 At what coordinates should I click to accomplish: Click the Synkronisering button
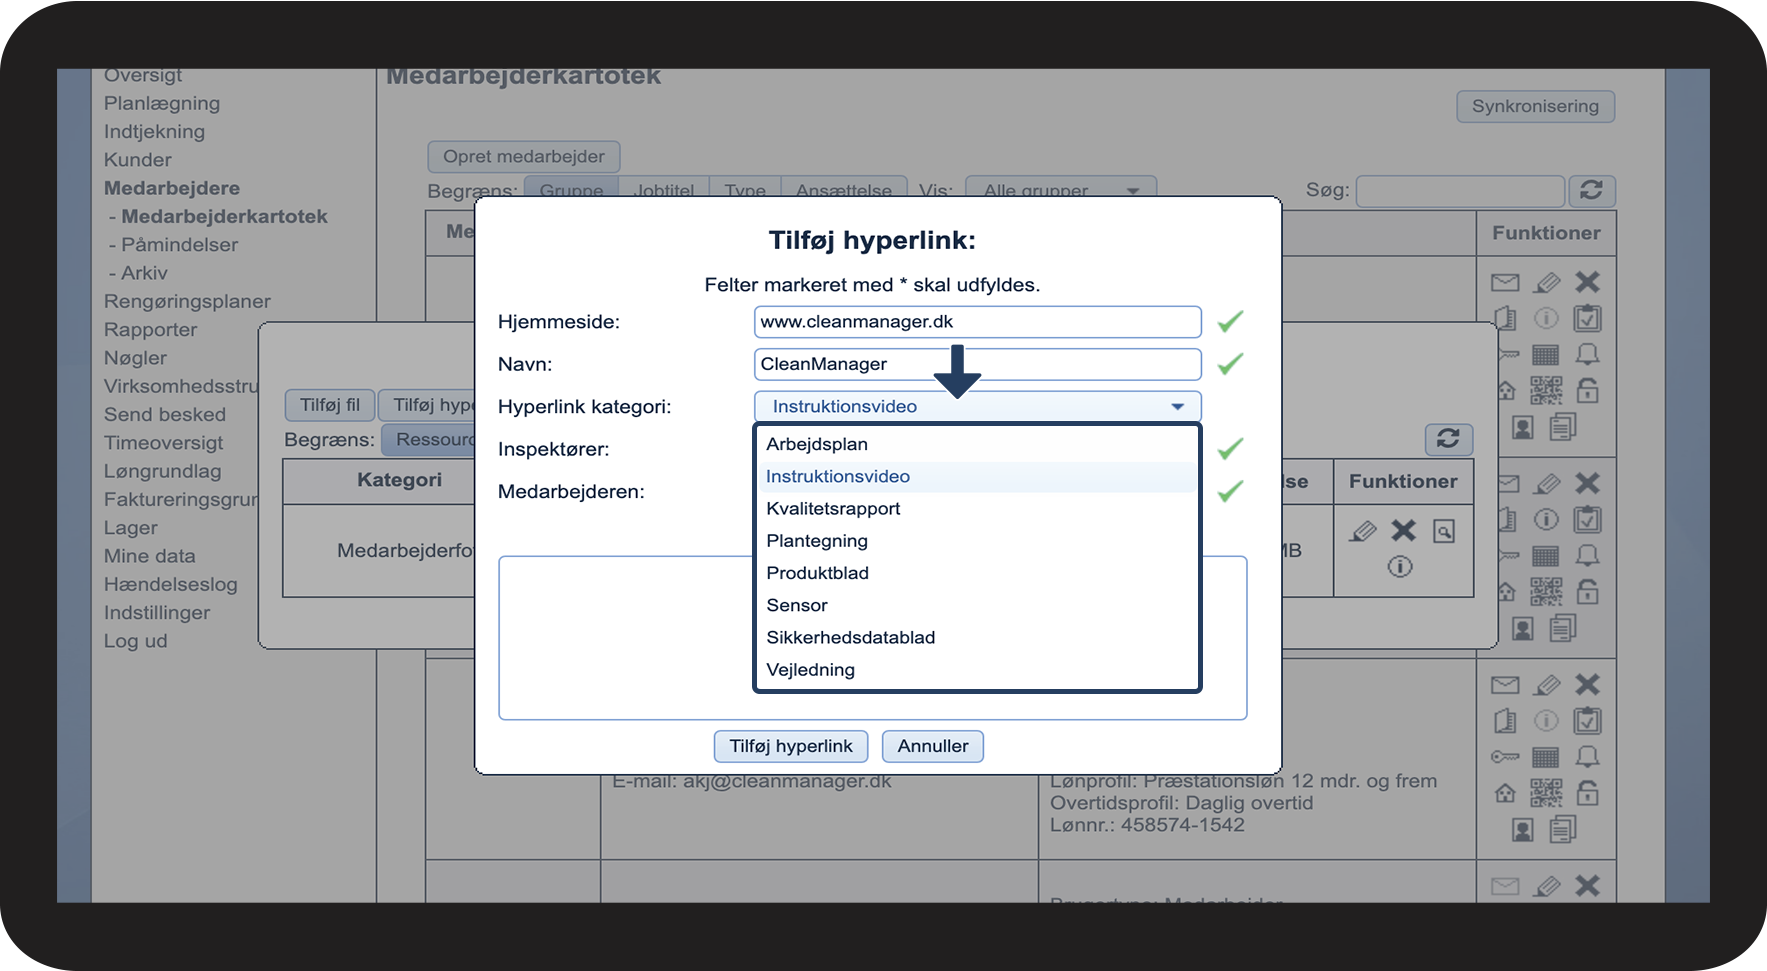(1534, 106)
